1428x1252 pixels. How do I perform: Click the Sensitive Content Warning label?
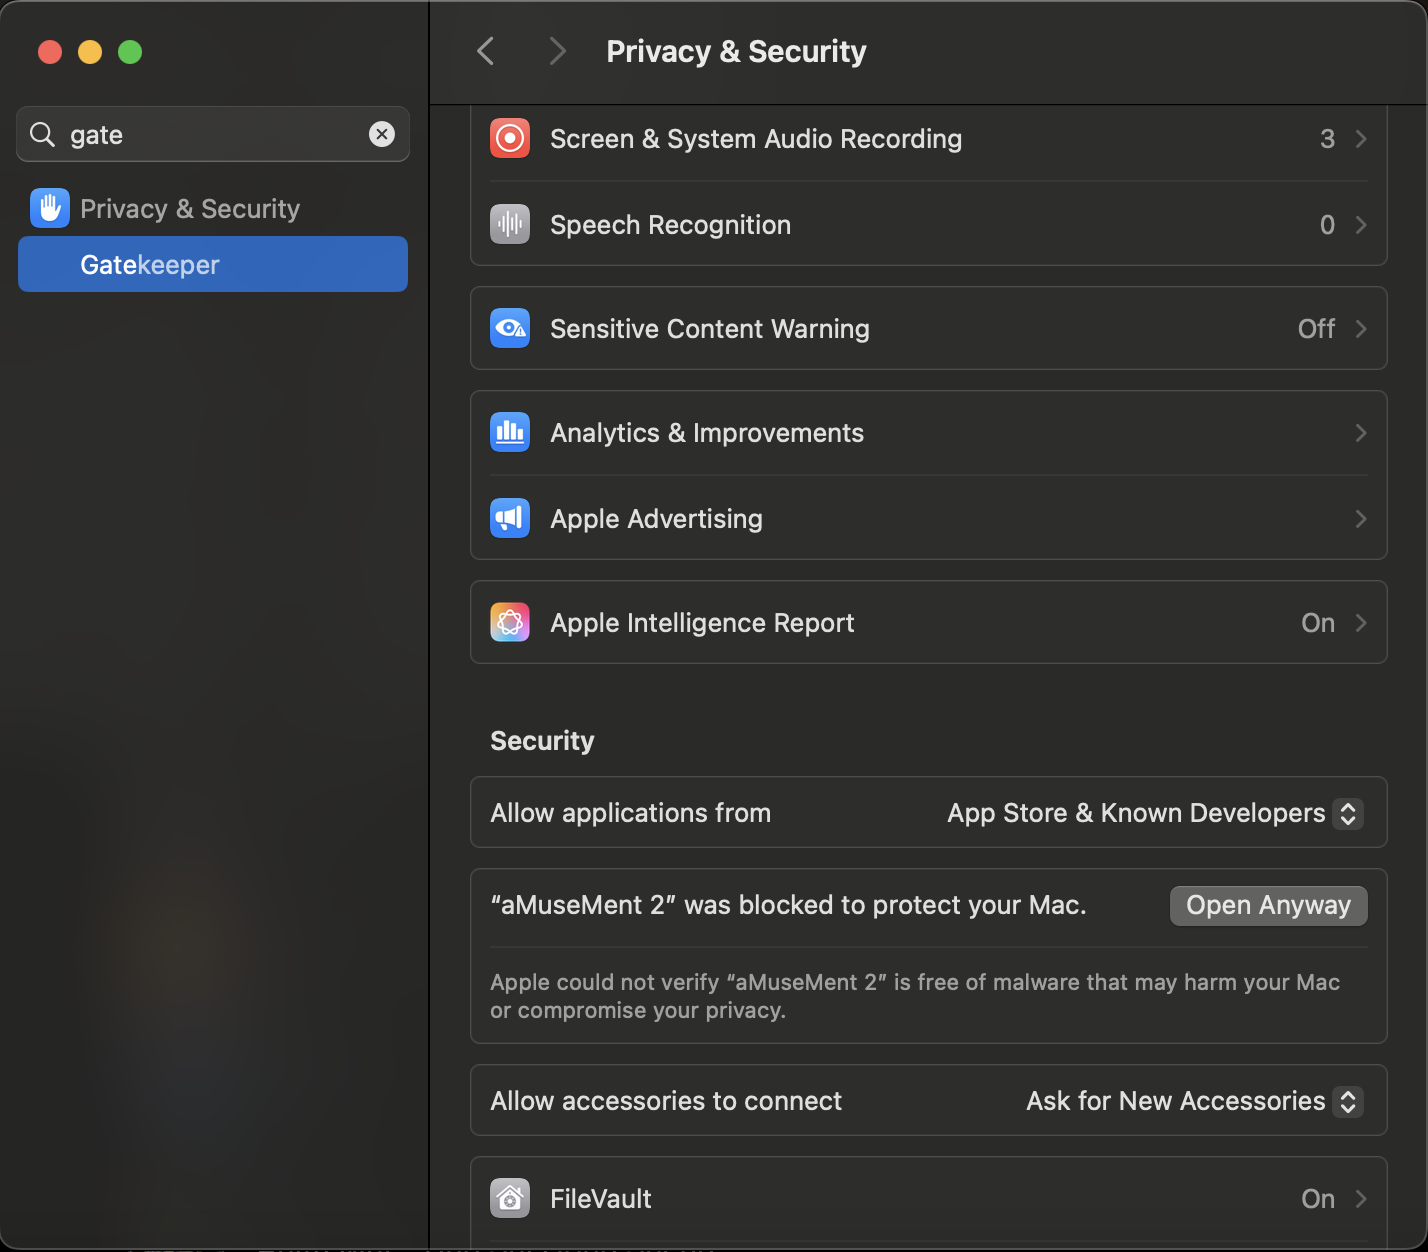click(x=710, y=329)
